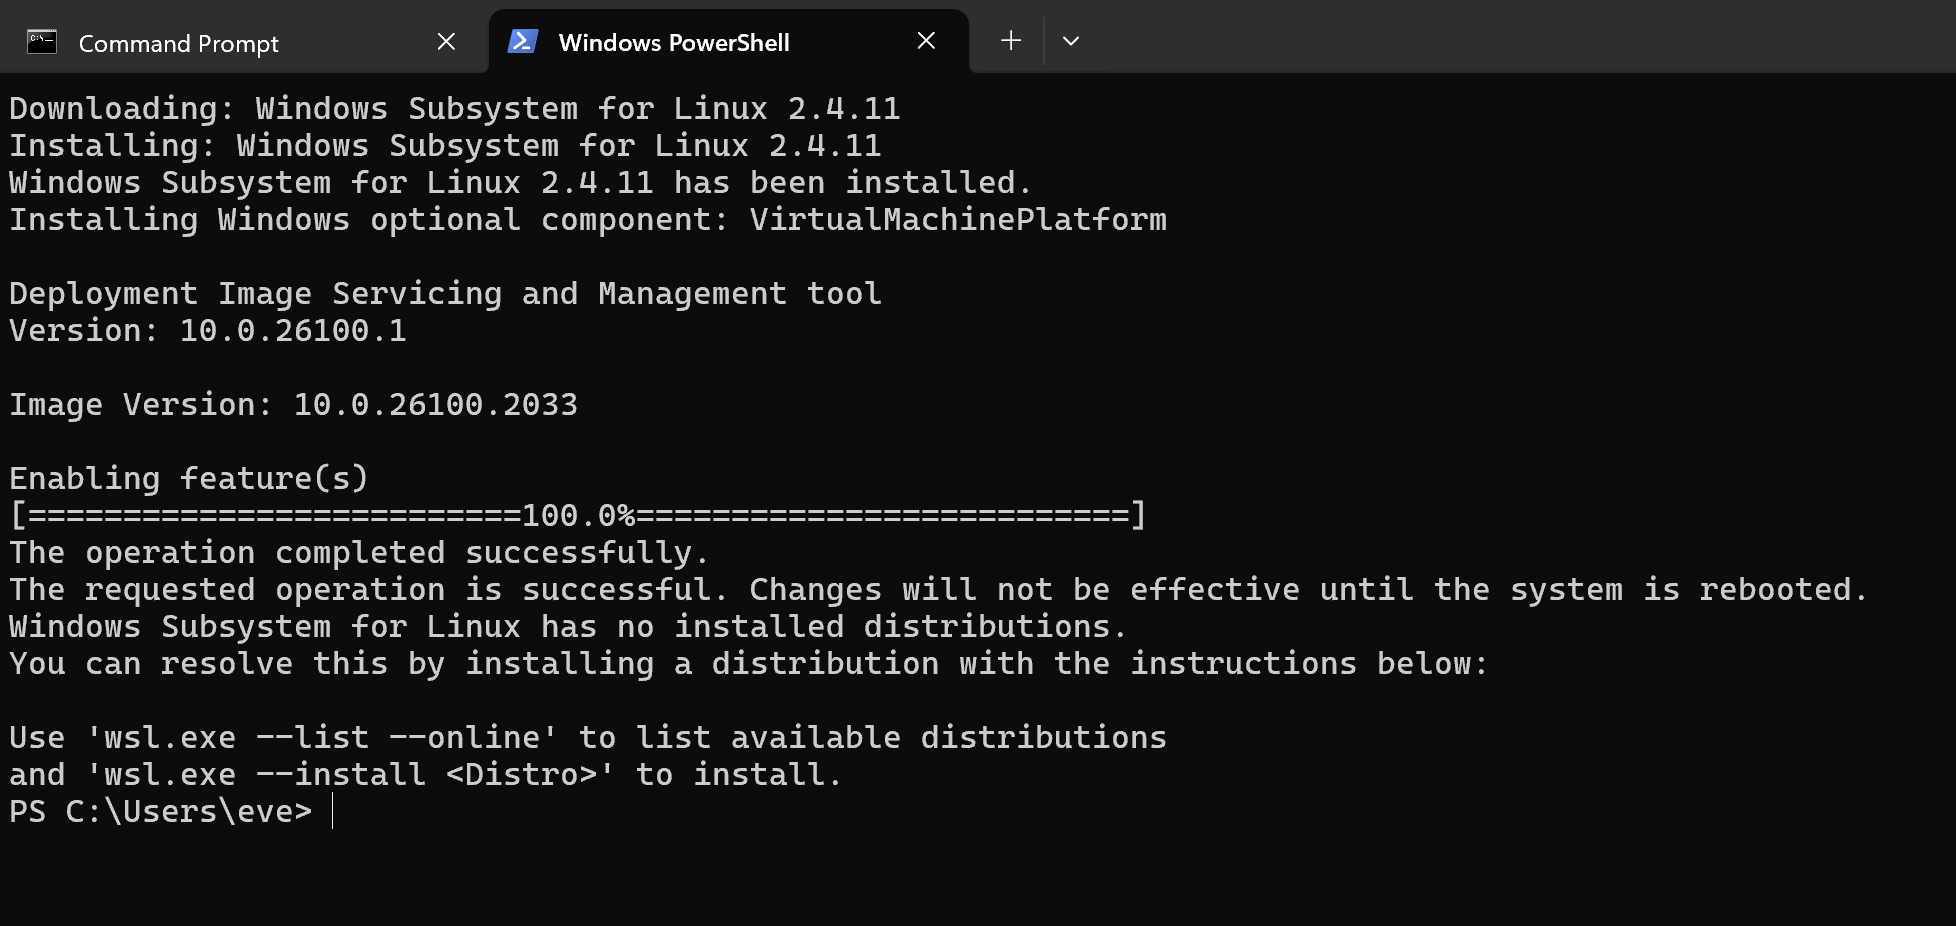Viewport: 1956px width, 926px height.
Task: Open a new tab with plus button
Action: pyautogui.click(x=1011, y=41)
